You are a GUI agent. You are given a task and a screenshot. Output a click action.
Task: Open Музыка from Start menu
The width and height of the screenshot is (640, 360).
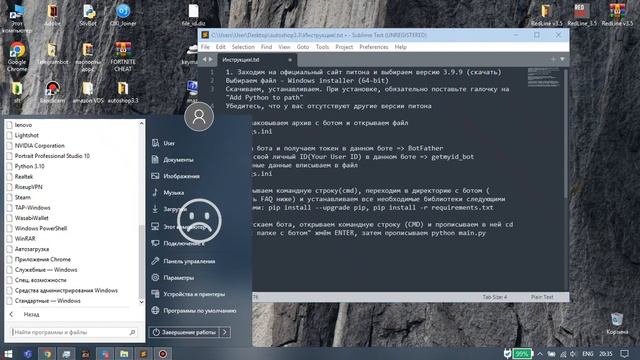tap(168, 192)
